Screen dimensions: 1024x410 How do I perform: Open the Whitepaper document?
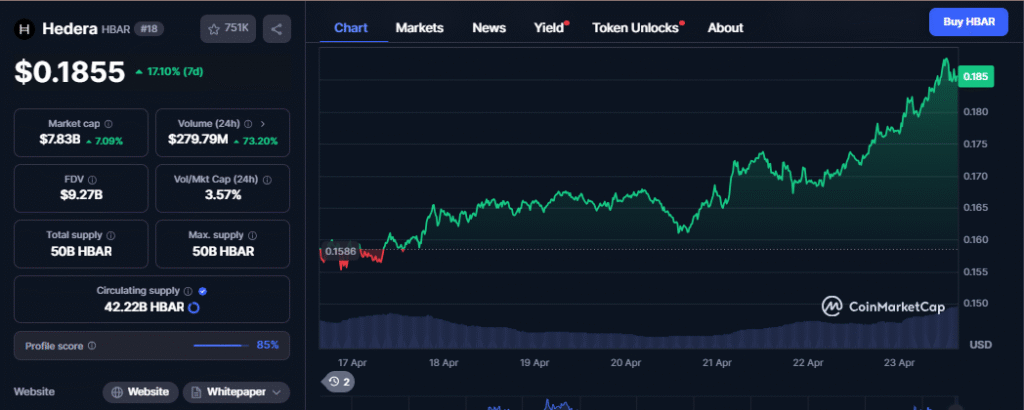236,392
